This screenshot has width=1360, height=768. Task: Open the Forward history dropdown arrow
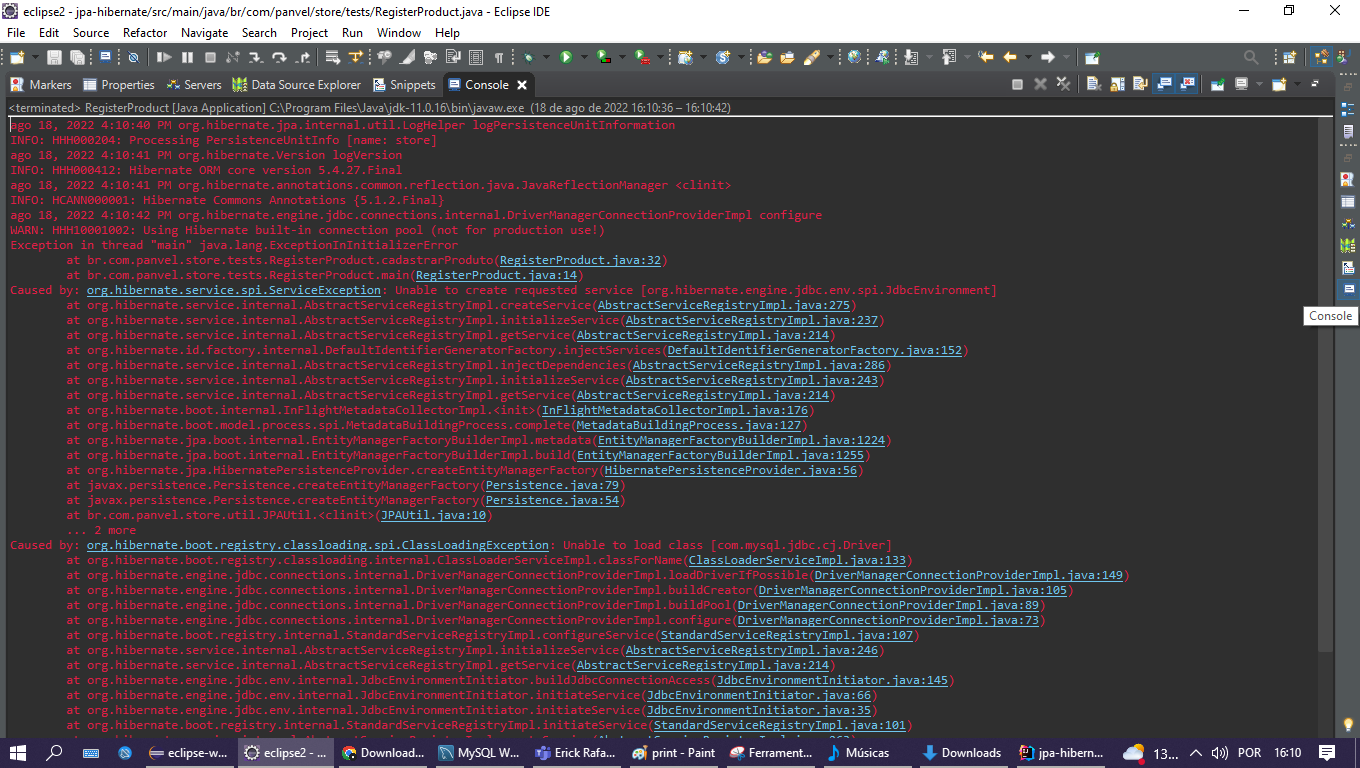[x=1066, y=57]
